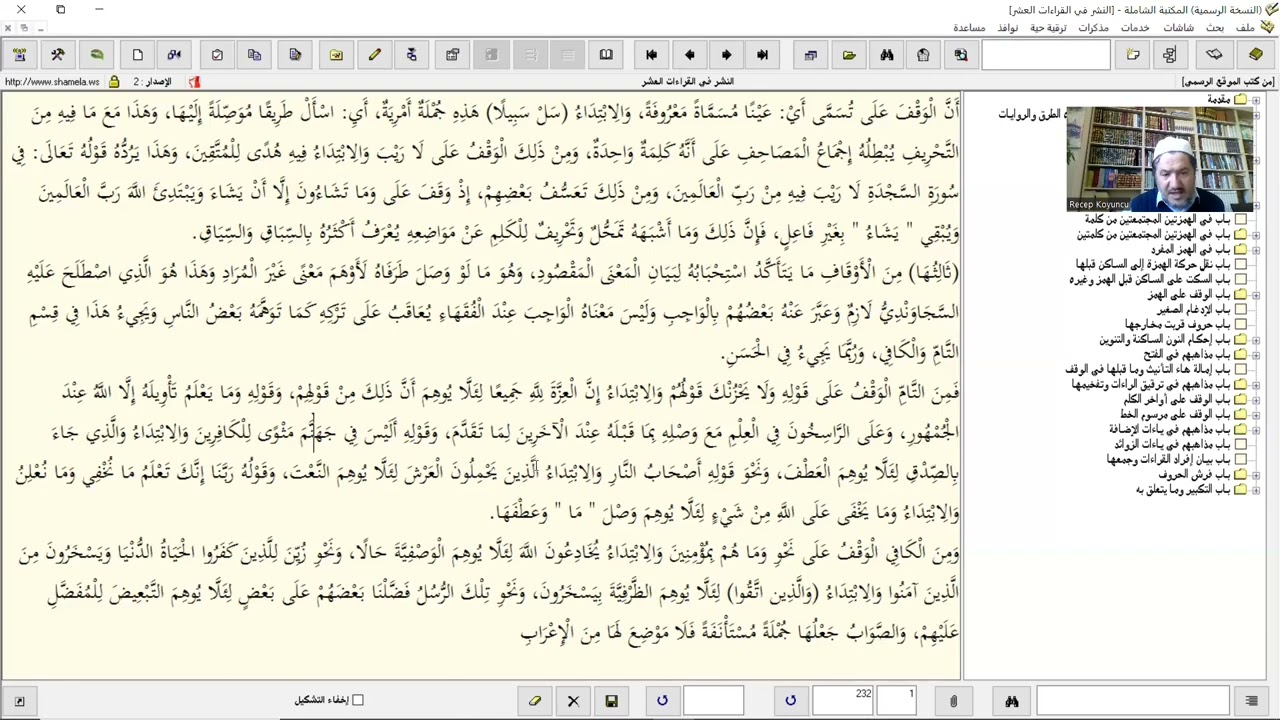The width and height of the screenshot is (1280, 720).
Task: Expand باب الوقف على مرسوم الخط node
Action: [1256, 415]
